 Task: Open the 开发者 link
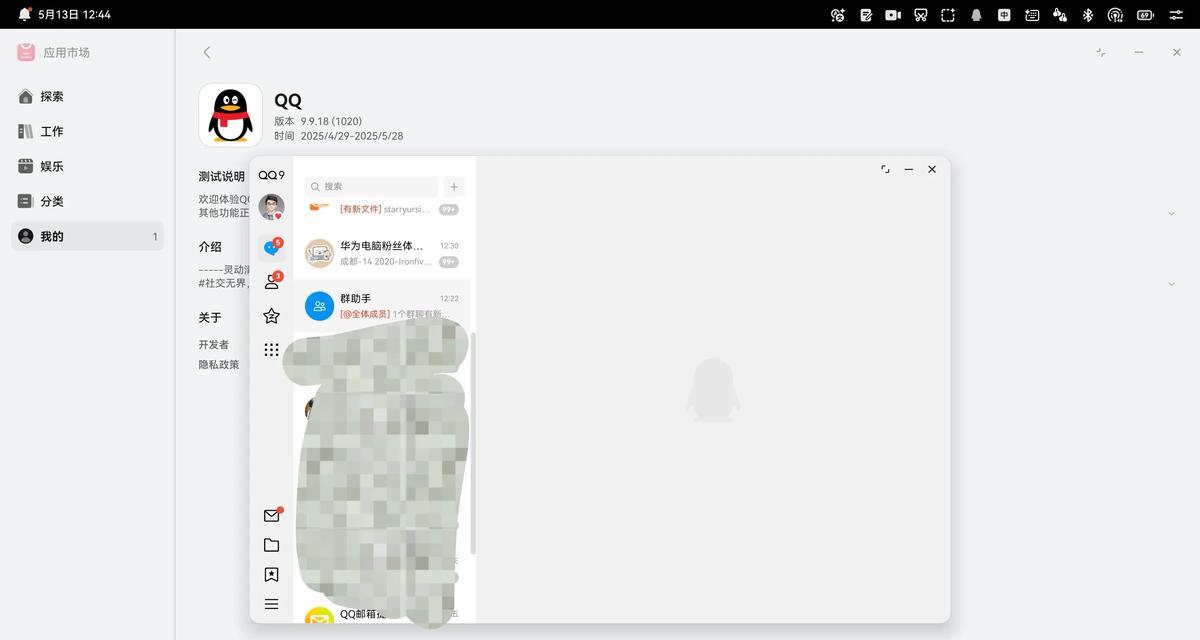click(213, 344)
